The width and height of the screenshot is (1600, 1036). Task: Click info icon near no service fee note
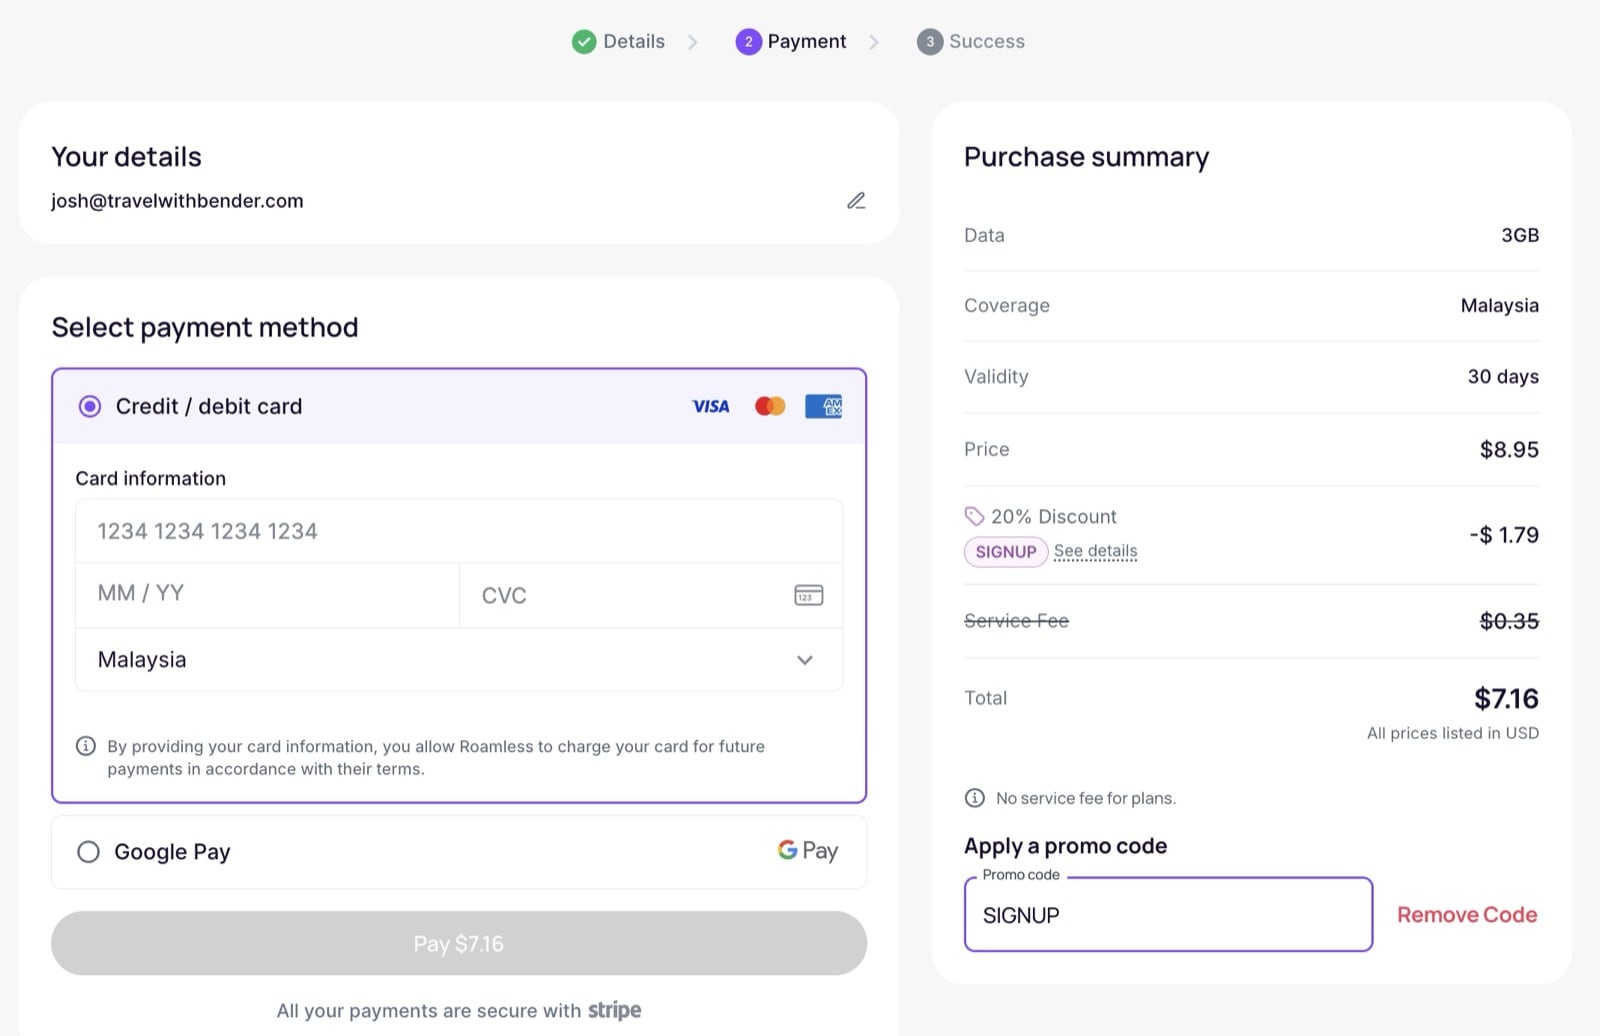tap(974, 798)
